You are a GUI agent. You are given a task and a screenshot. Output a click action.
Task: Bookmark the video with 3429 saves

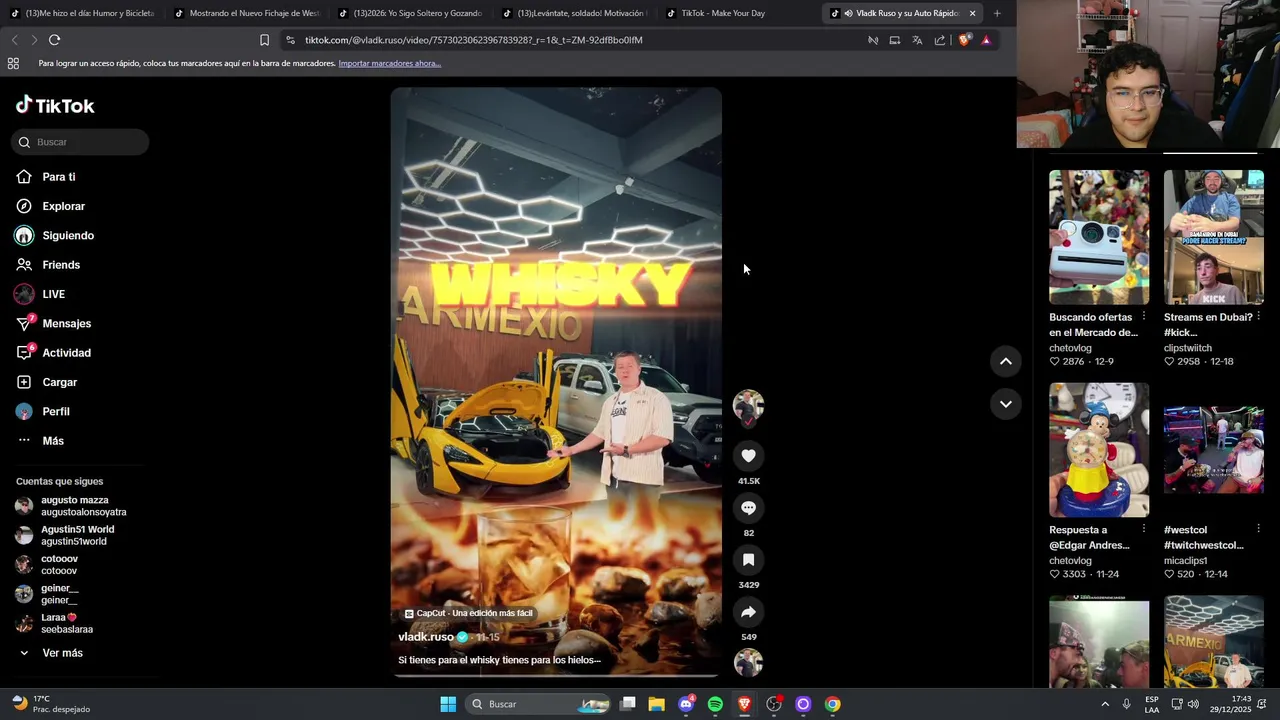pyautogui.click(x=748, y=560)
